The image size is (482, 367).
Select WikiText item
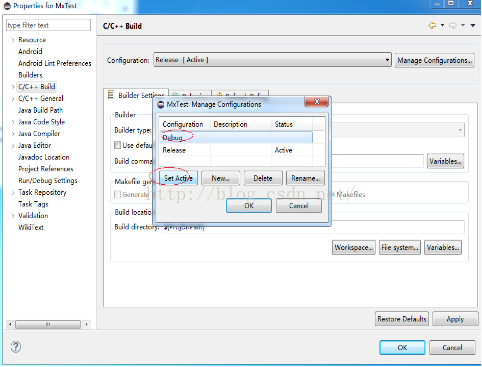(x=31, y=228)
